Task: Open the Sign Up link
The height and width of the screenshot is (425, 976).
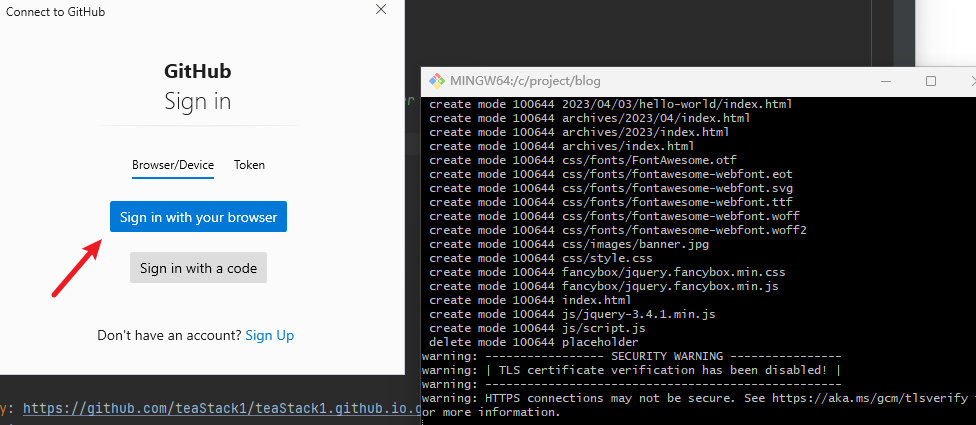Action: click(x=270, y=335)
